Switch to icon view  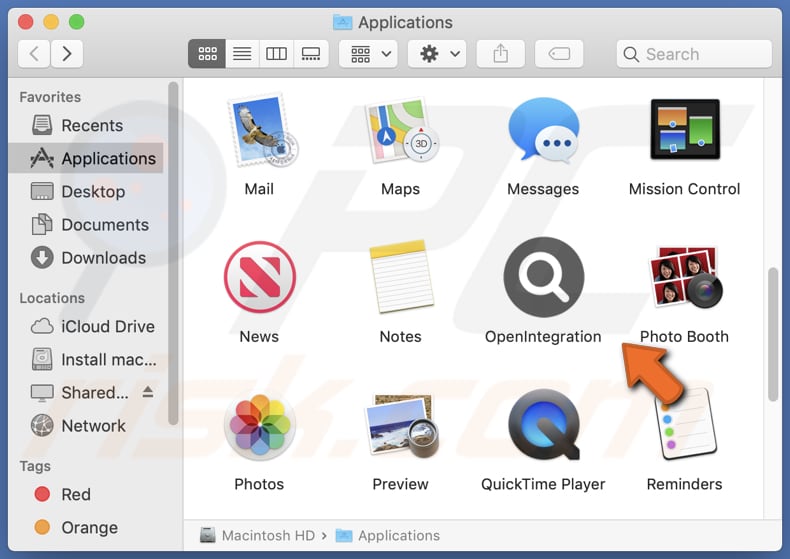pos(207,53)
